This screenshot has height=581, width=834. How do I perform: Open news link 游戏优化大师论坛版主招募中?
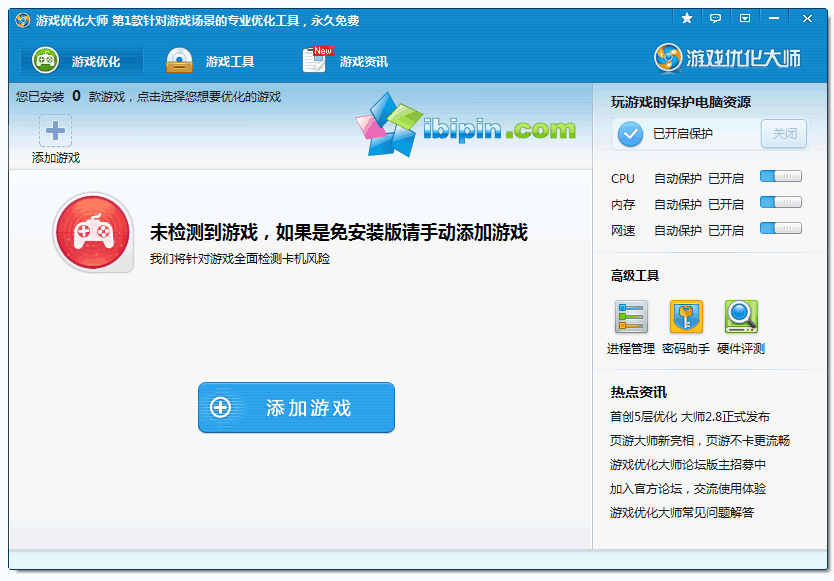pyautogui.click(x=688, y=464)
